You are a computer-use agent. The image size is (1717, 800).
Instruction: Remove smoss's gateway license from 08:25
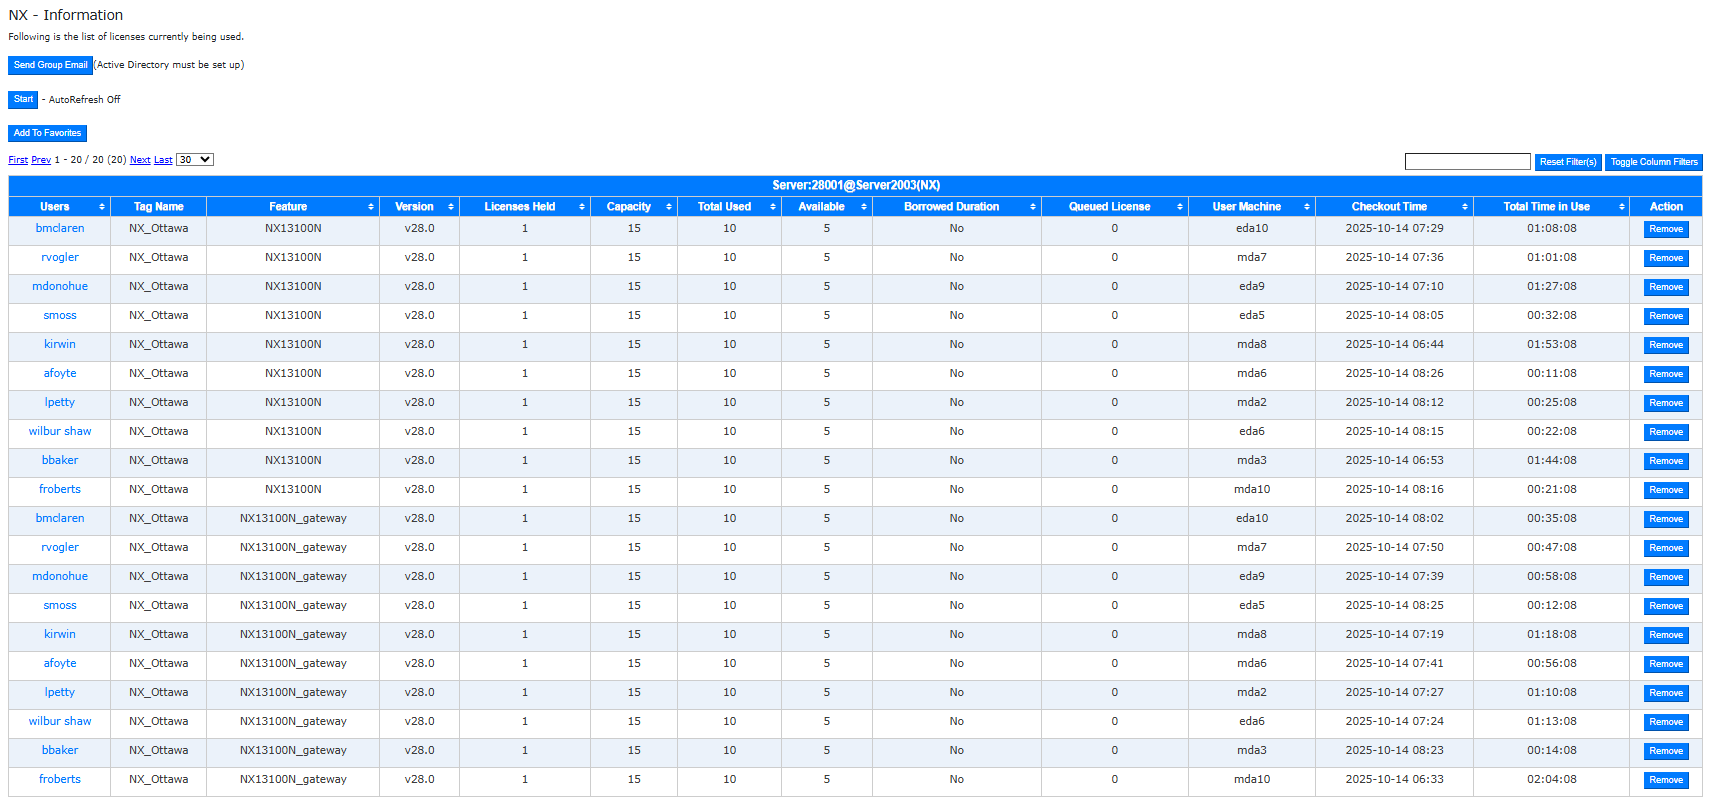pyautogui.click(x=1666, y=607)
